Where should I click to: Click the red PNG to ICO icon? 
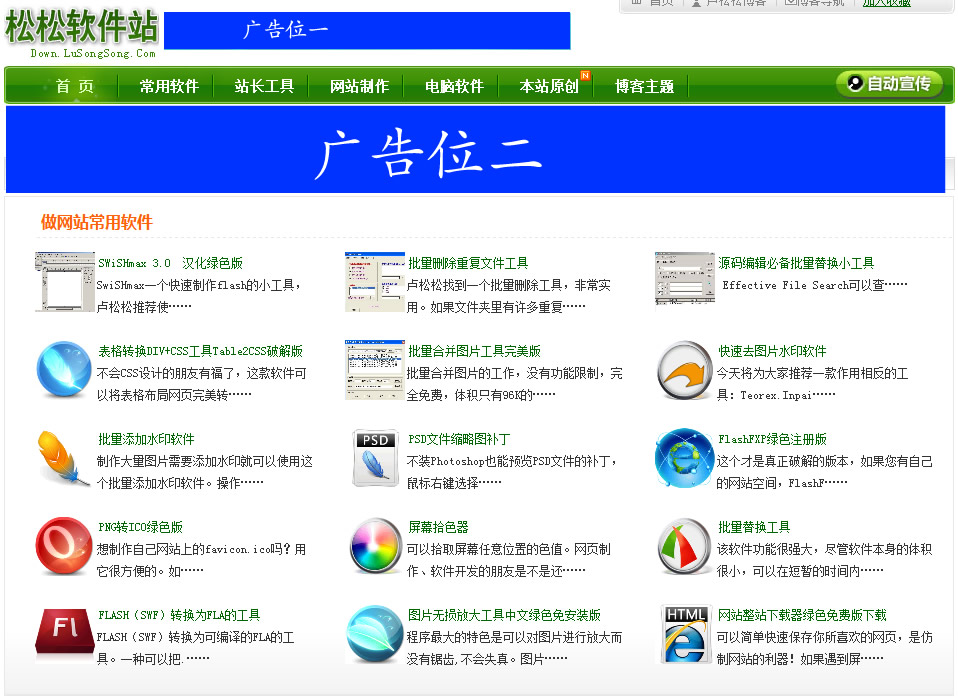coord(65,546)
